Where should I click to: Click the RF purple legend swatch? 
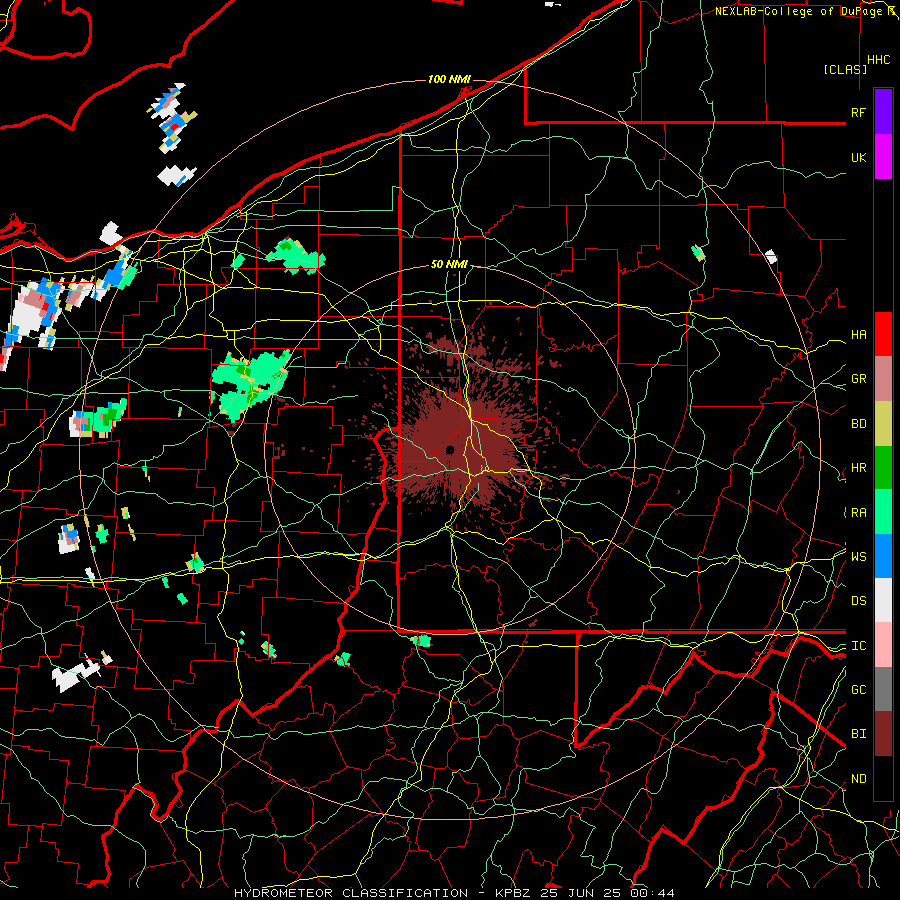(883, 112)
